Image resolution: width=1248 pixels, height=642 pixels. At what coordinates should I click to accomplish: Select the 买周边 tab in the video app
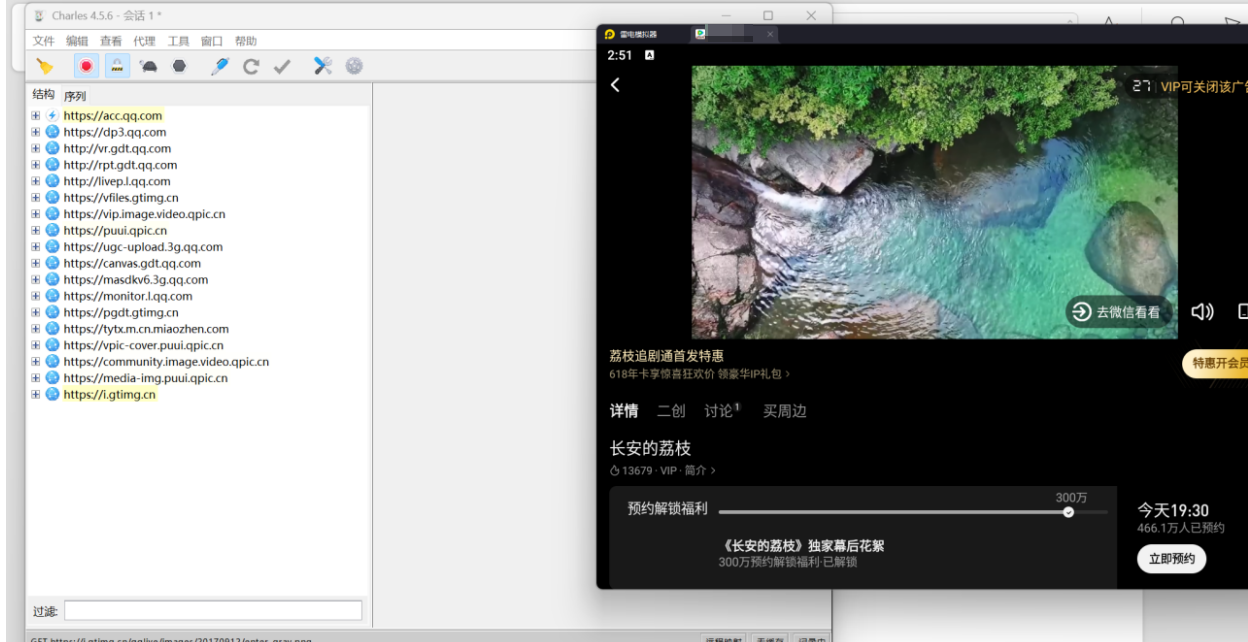[785, 411]
